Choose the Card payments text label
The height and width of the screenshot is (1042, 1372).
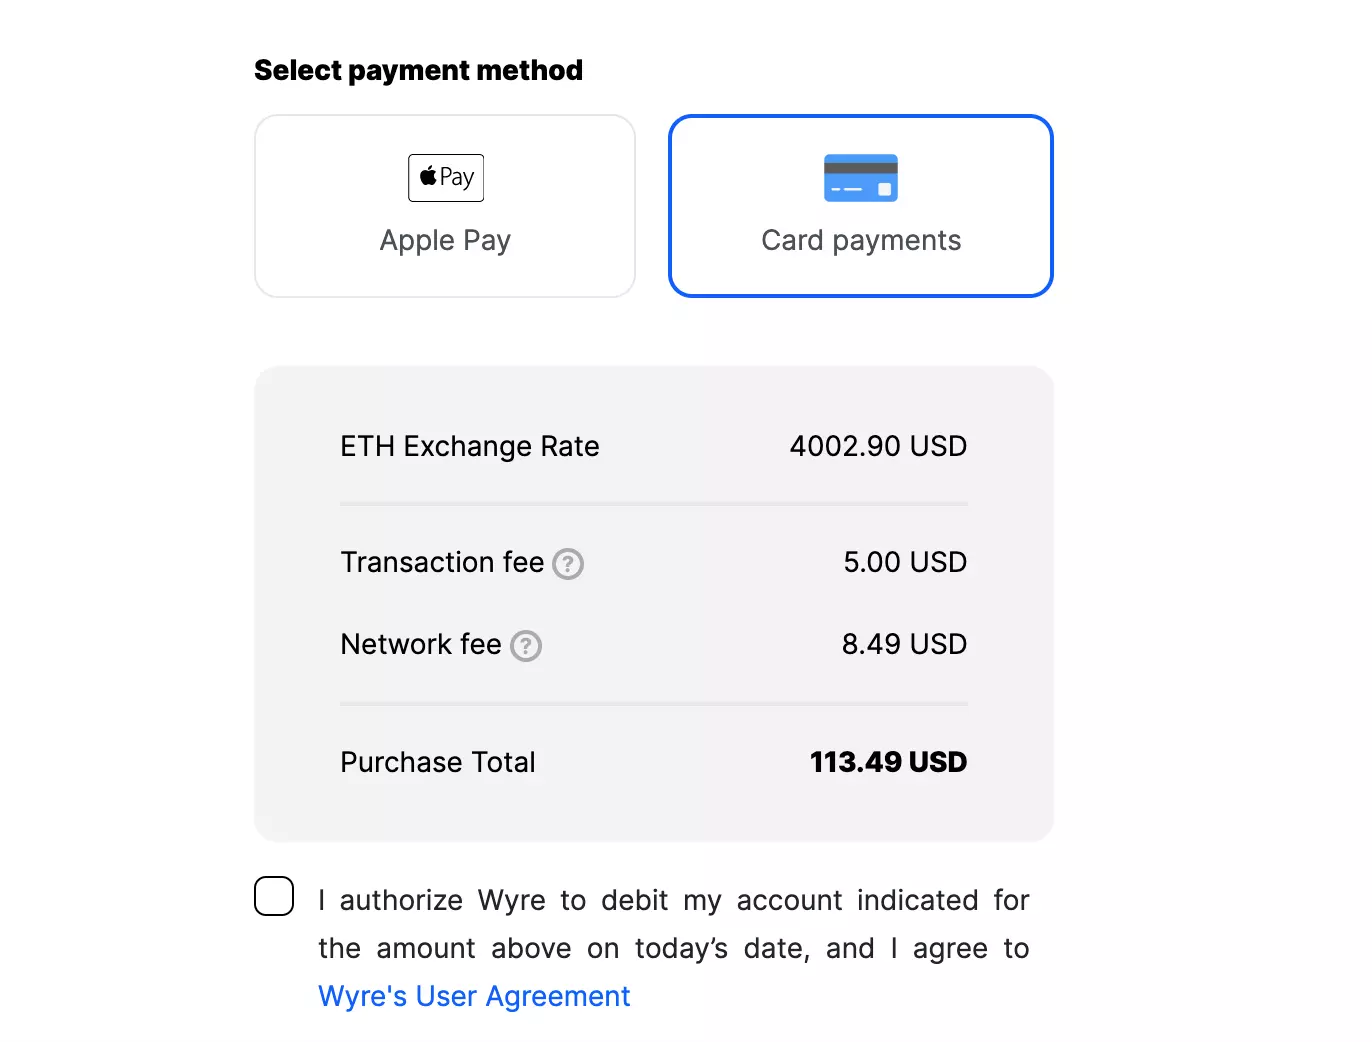[x=860, y=240]
